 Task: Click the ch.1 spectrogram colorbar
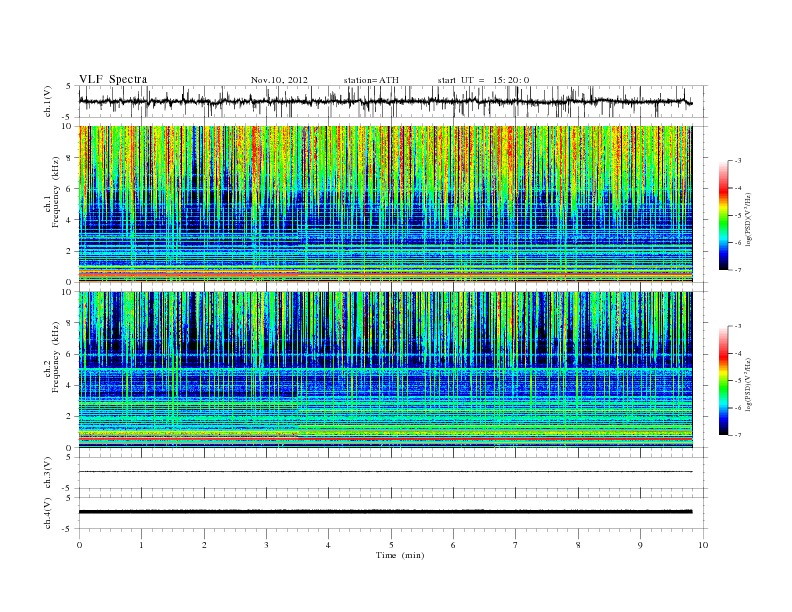coord(723,215)
